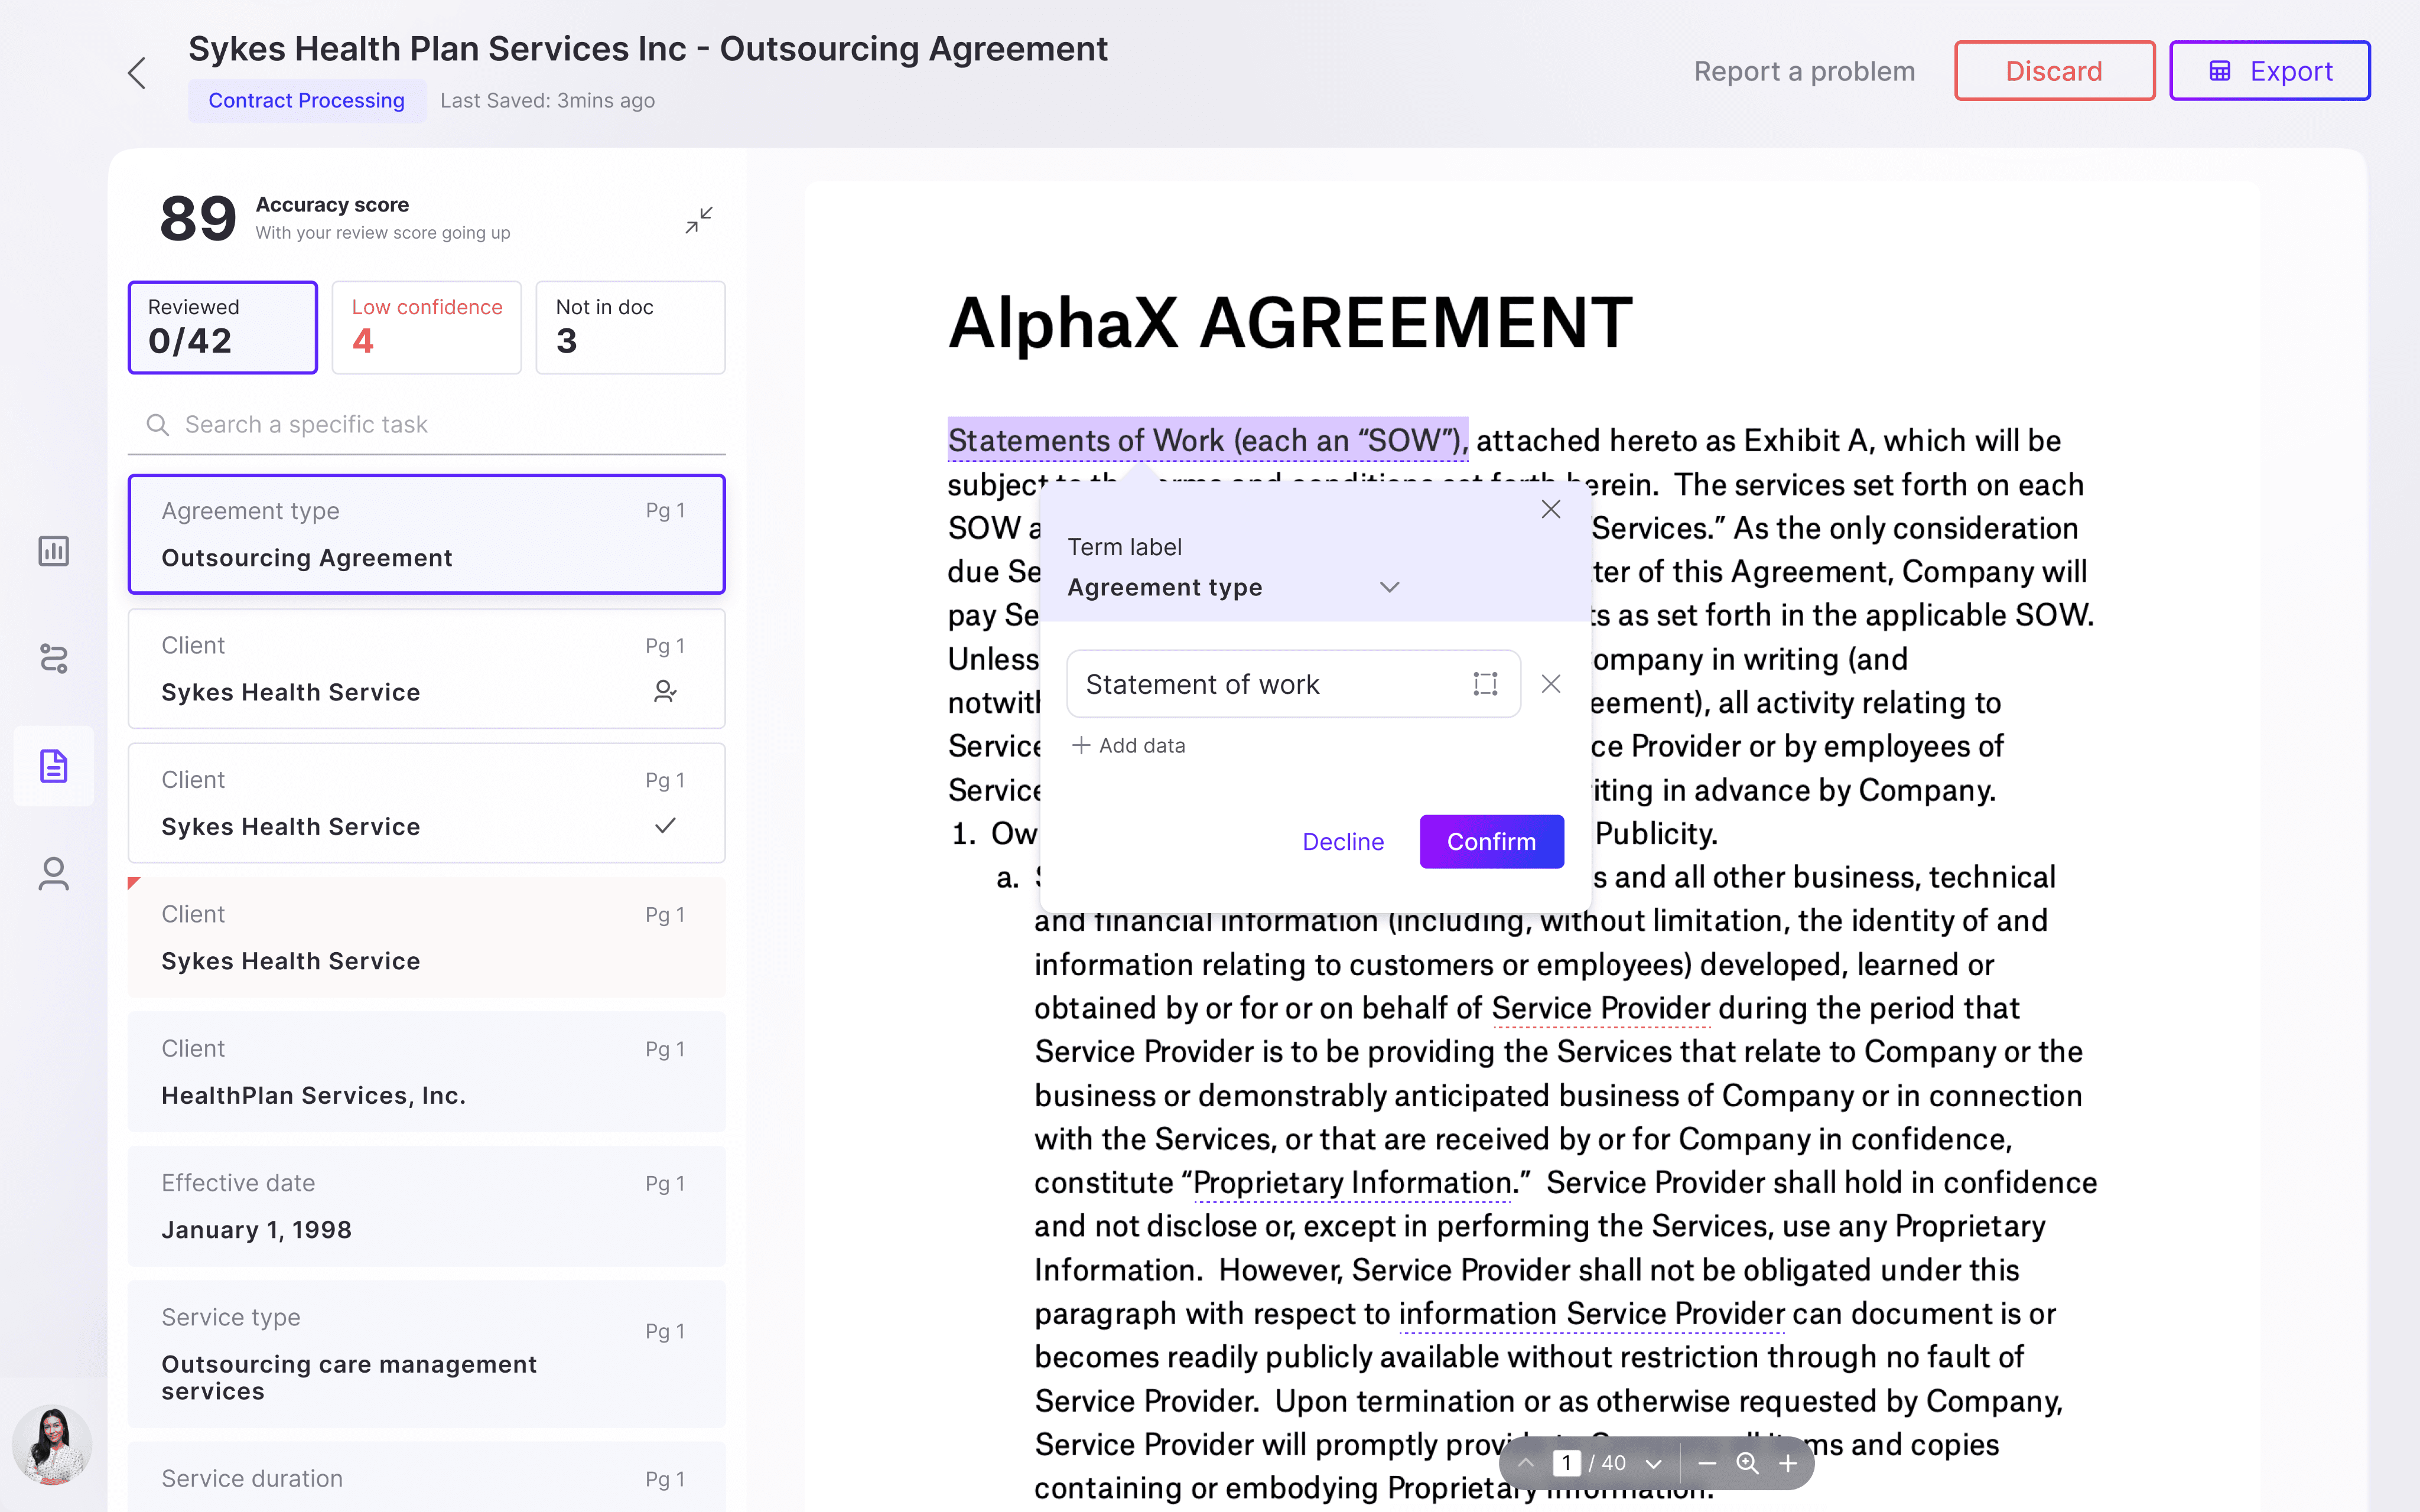Open the user profile sidebar icon
Viewport: 2420px width, 1512px height.
click(54, 873)
